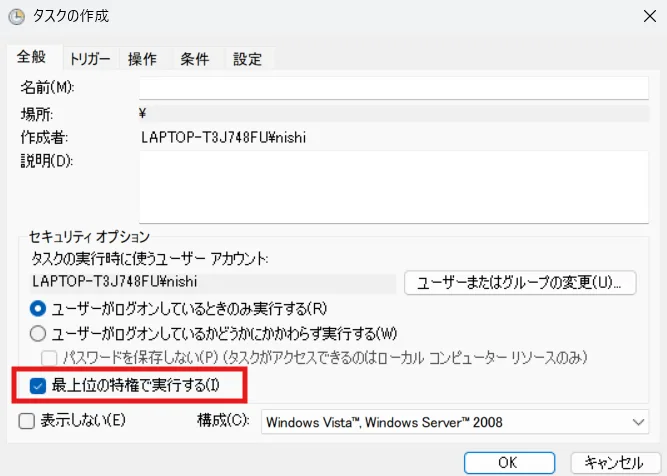Select the 条件 tab
The width and height of the screenshot is (667, 476).
[x=194, y=59]
